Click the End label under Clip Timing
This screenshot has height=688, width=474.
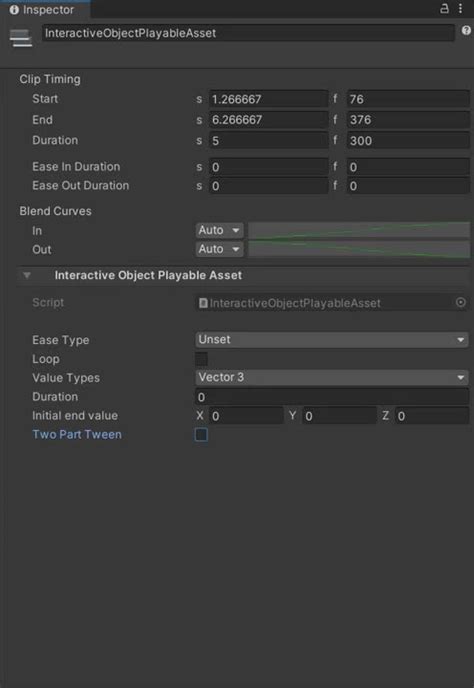pos(42,119)
